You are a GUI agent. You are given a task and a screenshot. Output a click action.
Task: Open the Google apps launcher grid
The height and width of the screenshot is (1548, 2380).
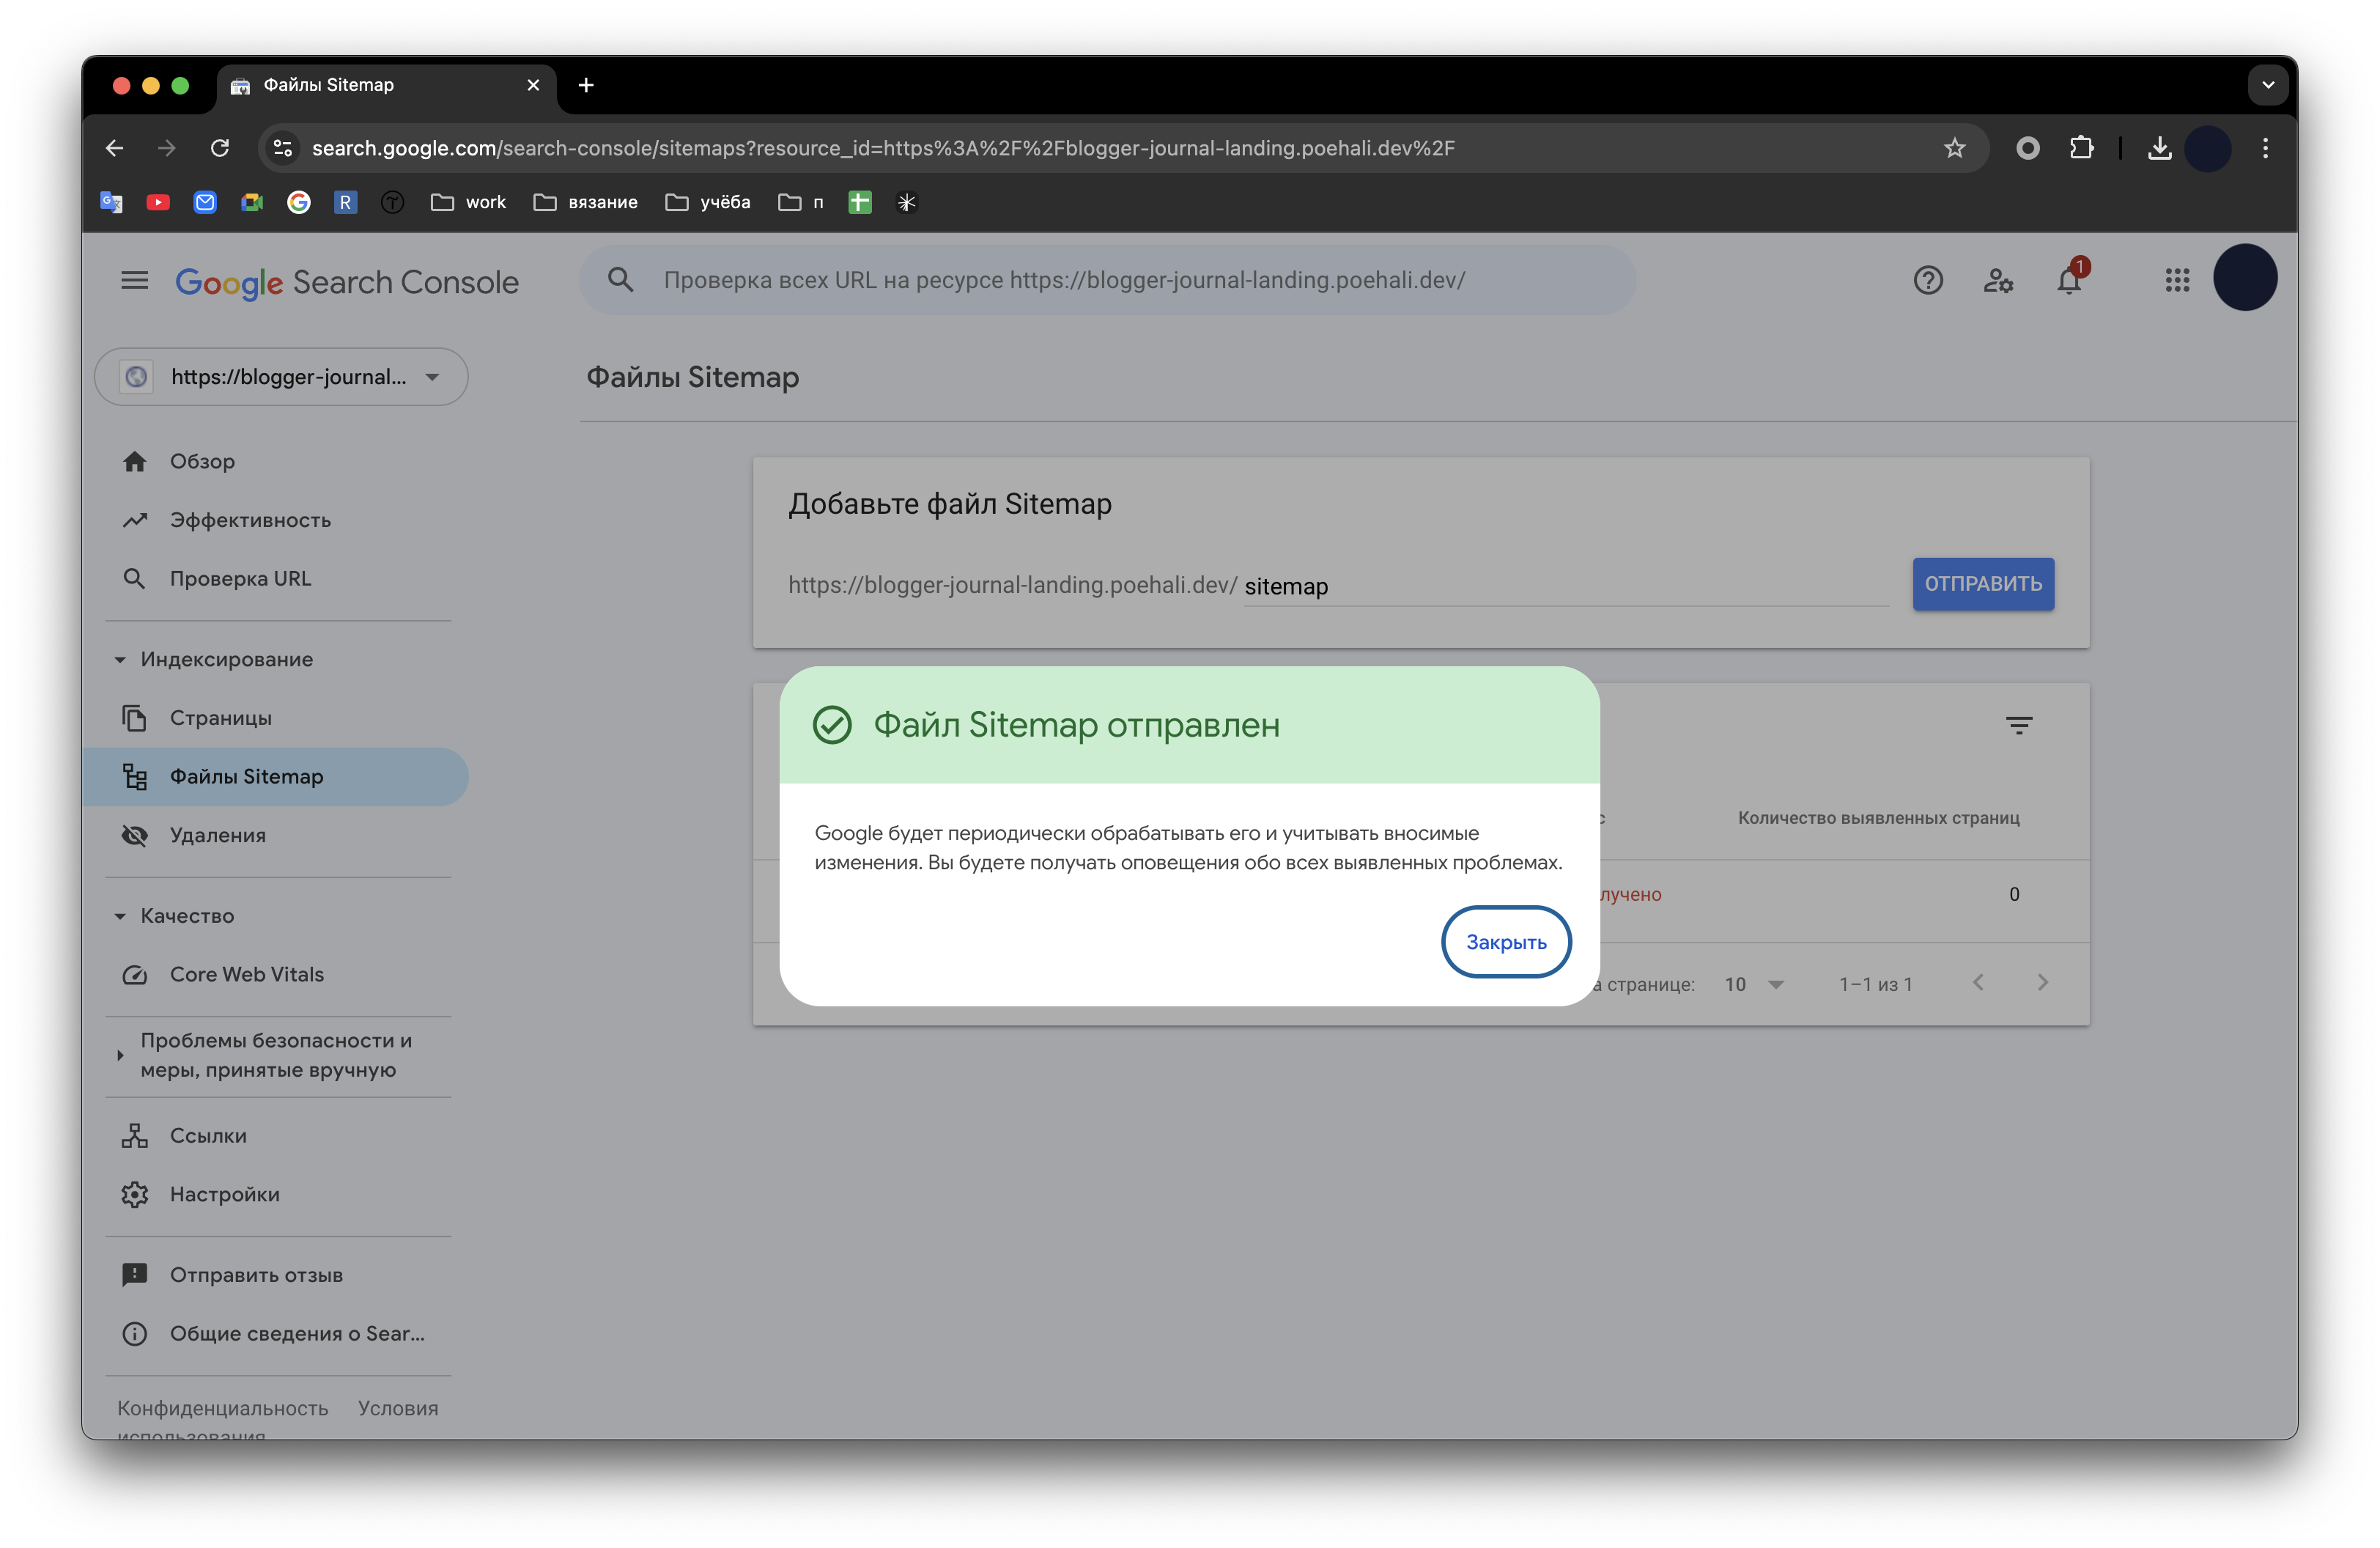coord(2177,280)
